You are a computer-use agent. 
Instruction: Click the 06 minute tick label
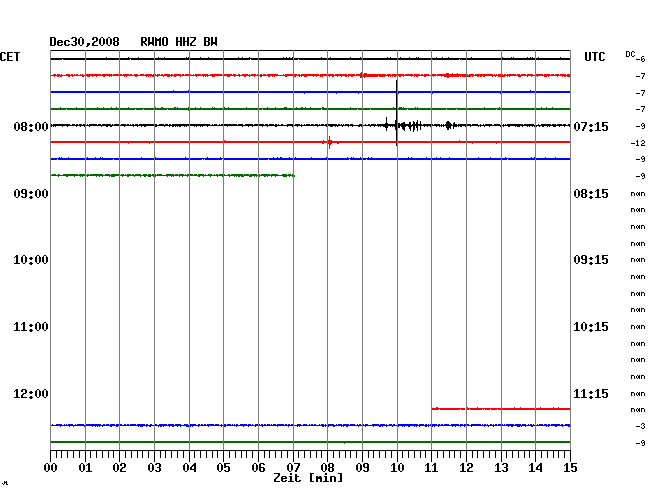click(258, 468)
